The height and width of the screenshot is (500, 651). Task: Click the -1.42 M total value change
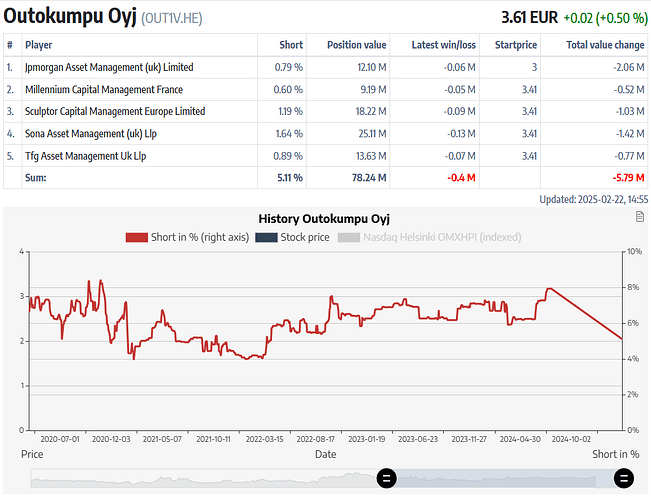coord(630,134)
